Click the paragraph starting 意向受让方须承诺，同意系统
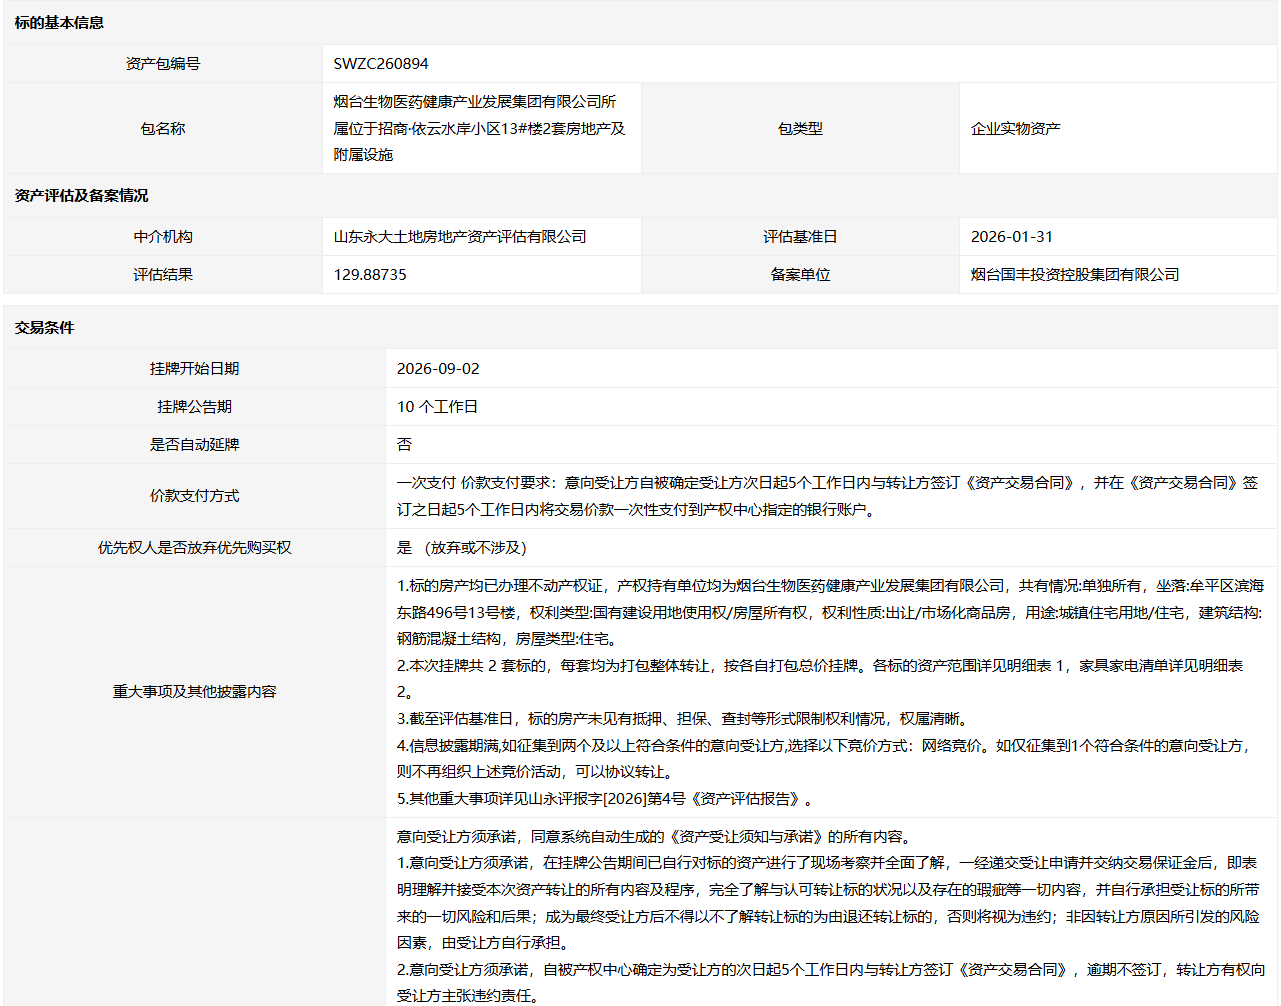Screen dimensions: 1281x1006 653,837
